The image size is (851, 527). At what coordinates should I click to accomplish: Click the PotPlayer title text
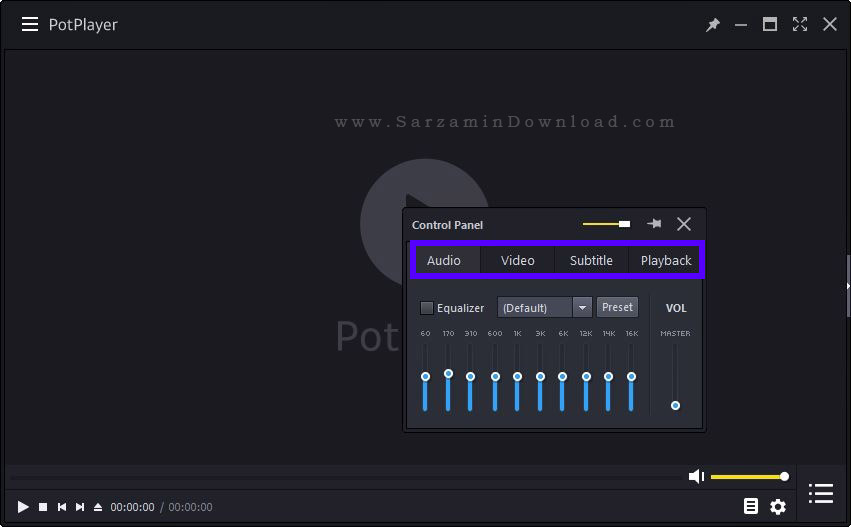83,24
